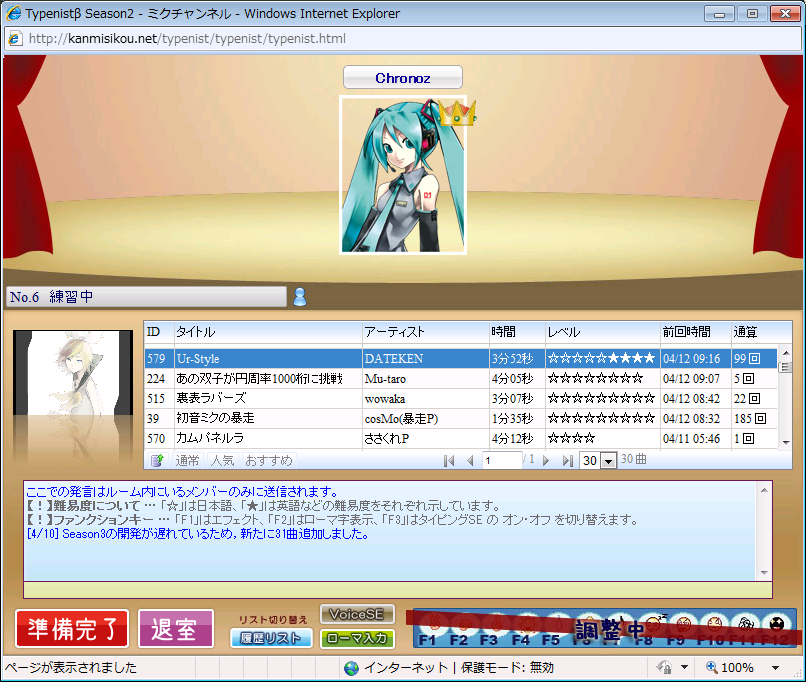Viewport: 806px width, 682px height.
Task: Click the security lock icon in status bar
Action: tap(664, 668)
